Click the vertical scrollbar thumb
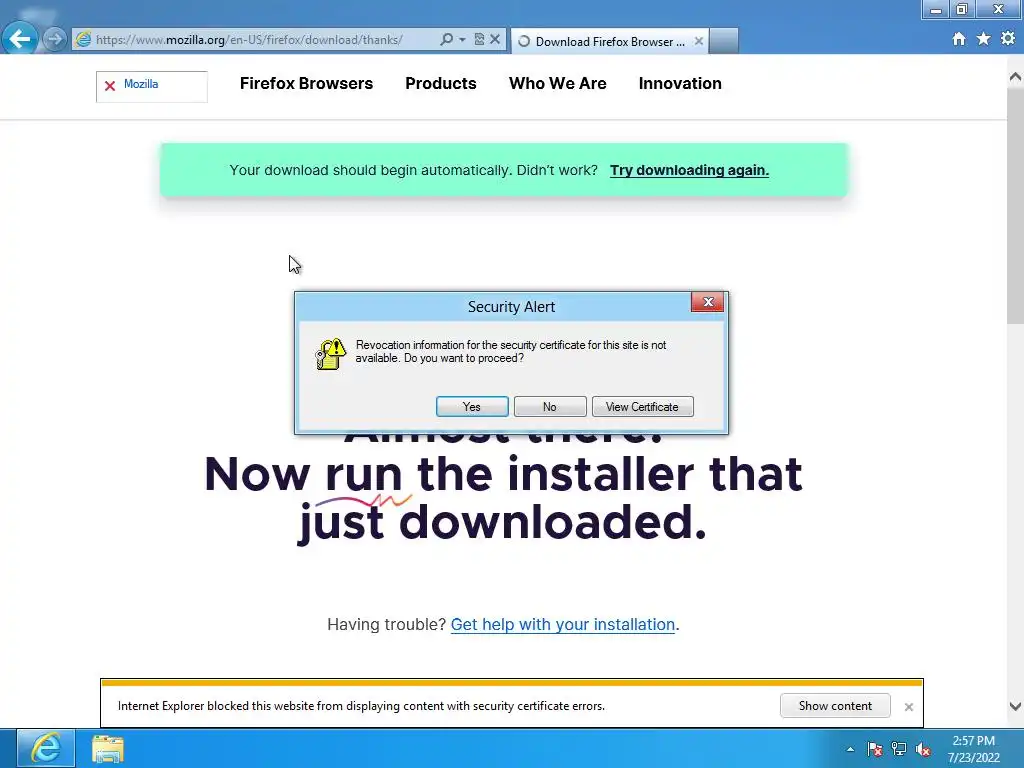Viewport: 1024px width, 768px height. 1015,206
